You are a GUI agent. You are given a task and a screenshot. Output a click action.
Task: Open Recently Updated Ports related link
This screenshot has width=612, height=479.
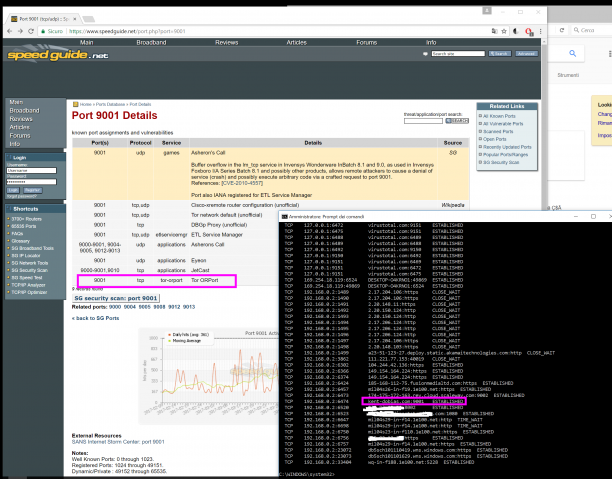tap(507, 147)
